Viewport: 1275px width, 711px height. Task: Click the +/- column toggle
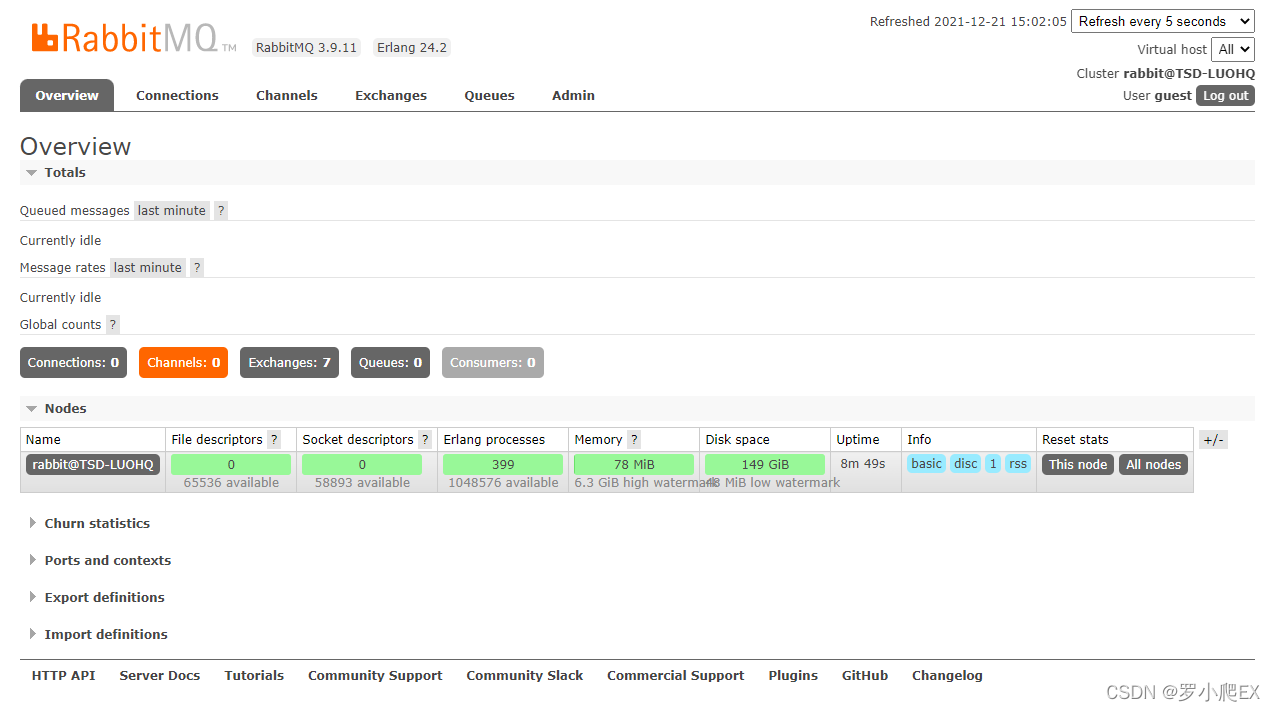click(x=1213, y=440)
